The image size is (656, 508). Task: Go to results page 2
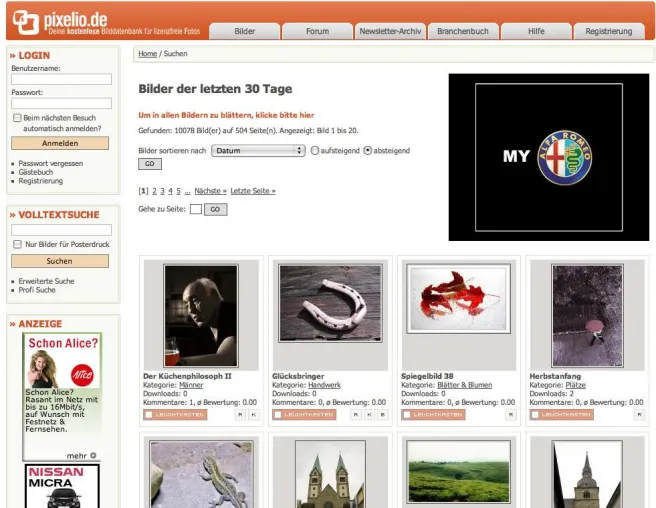tap(154, 191)
